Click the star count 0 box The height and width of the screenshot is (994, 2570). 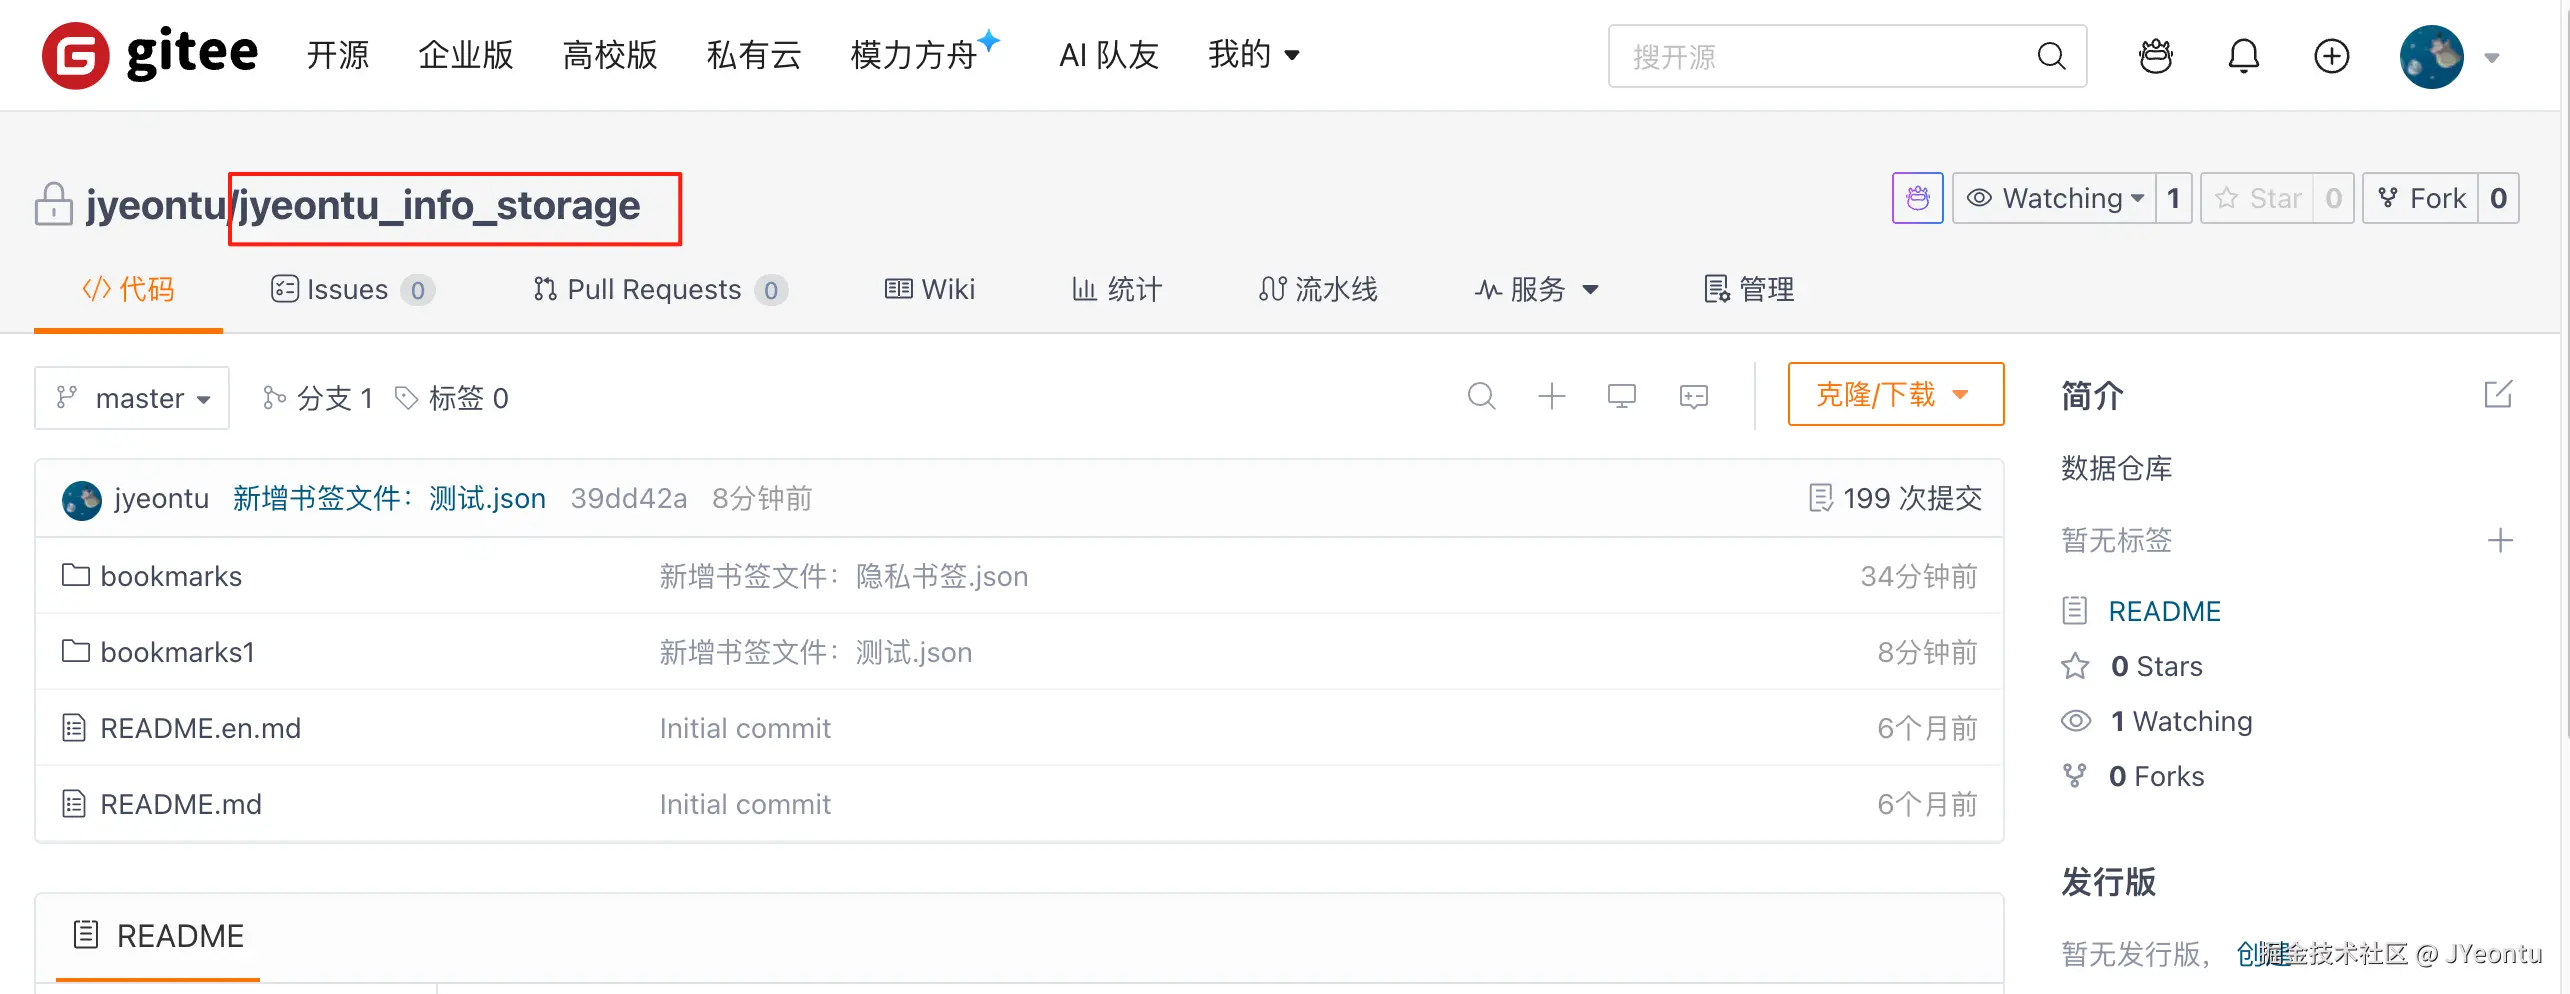pyautogui.click(x=2333, y=198)
